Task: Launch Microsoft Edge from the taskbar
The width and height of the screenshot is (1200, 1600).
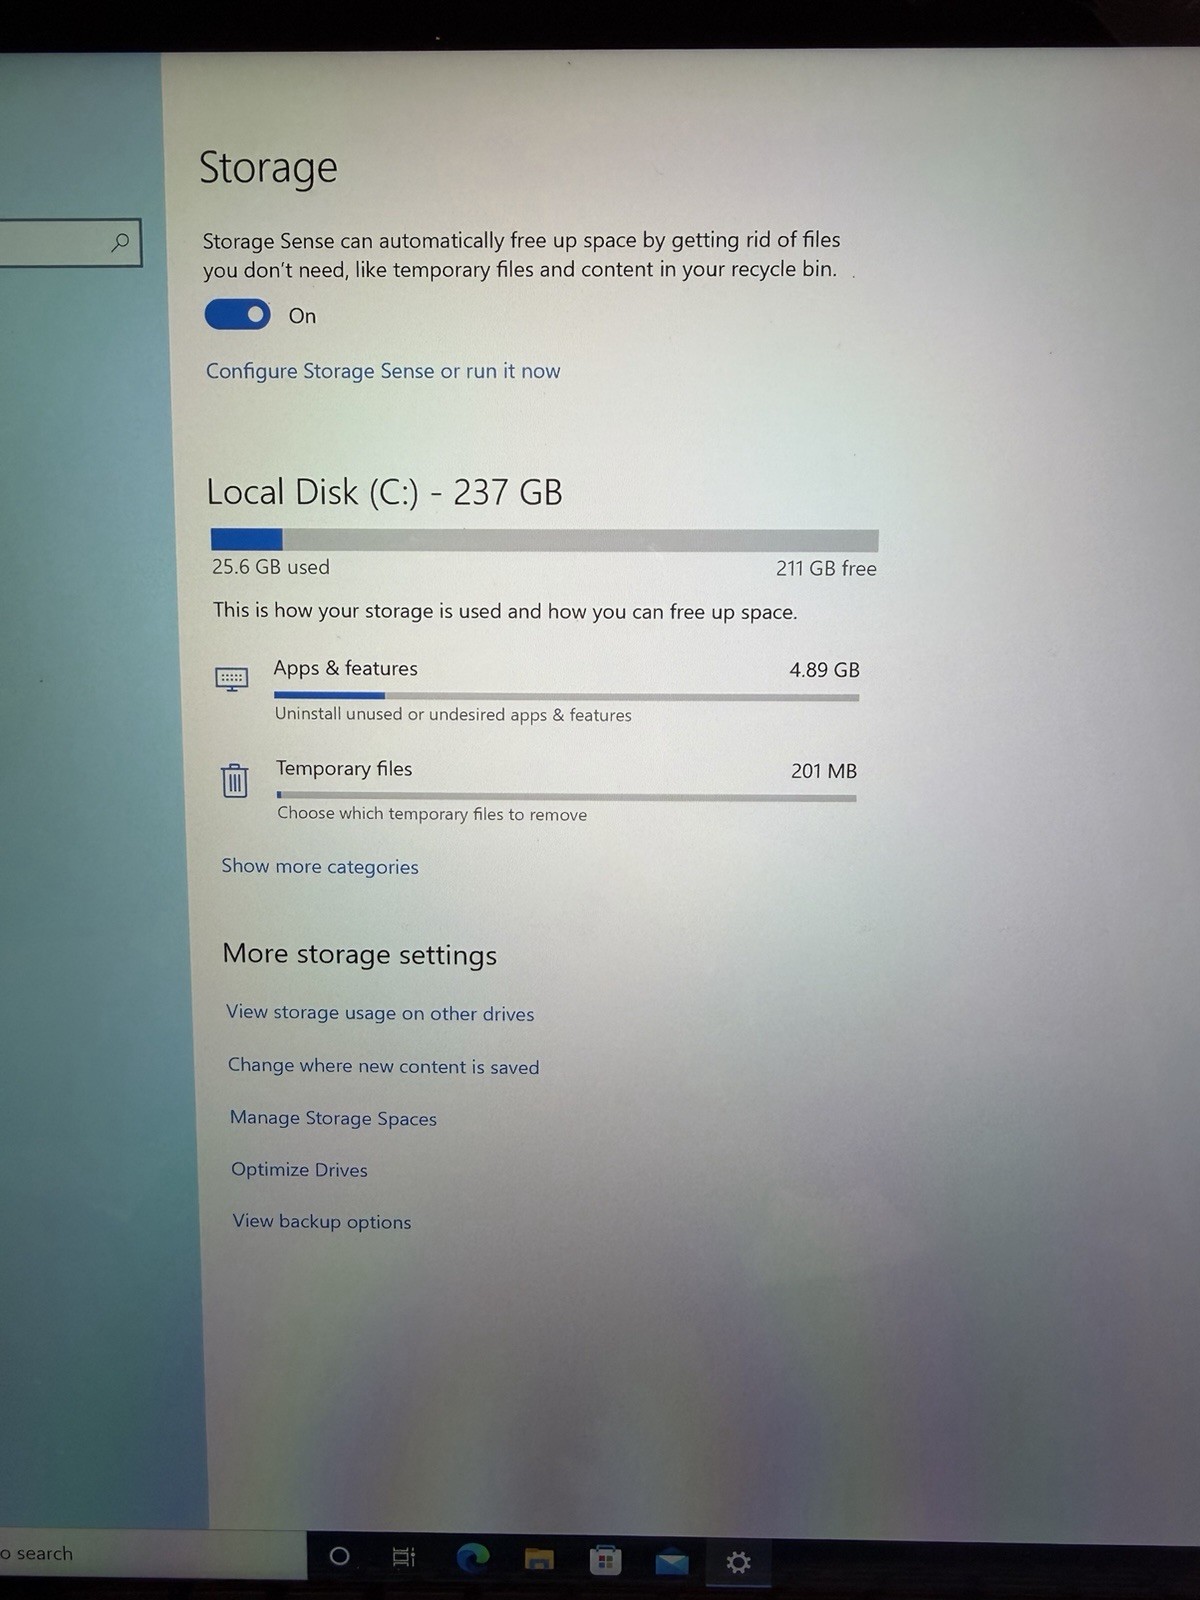Action: click(x=472, y=1558)
